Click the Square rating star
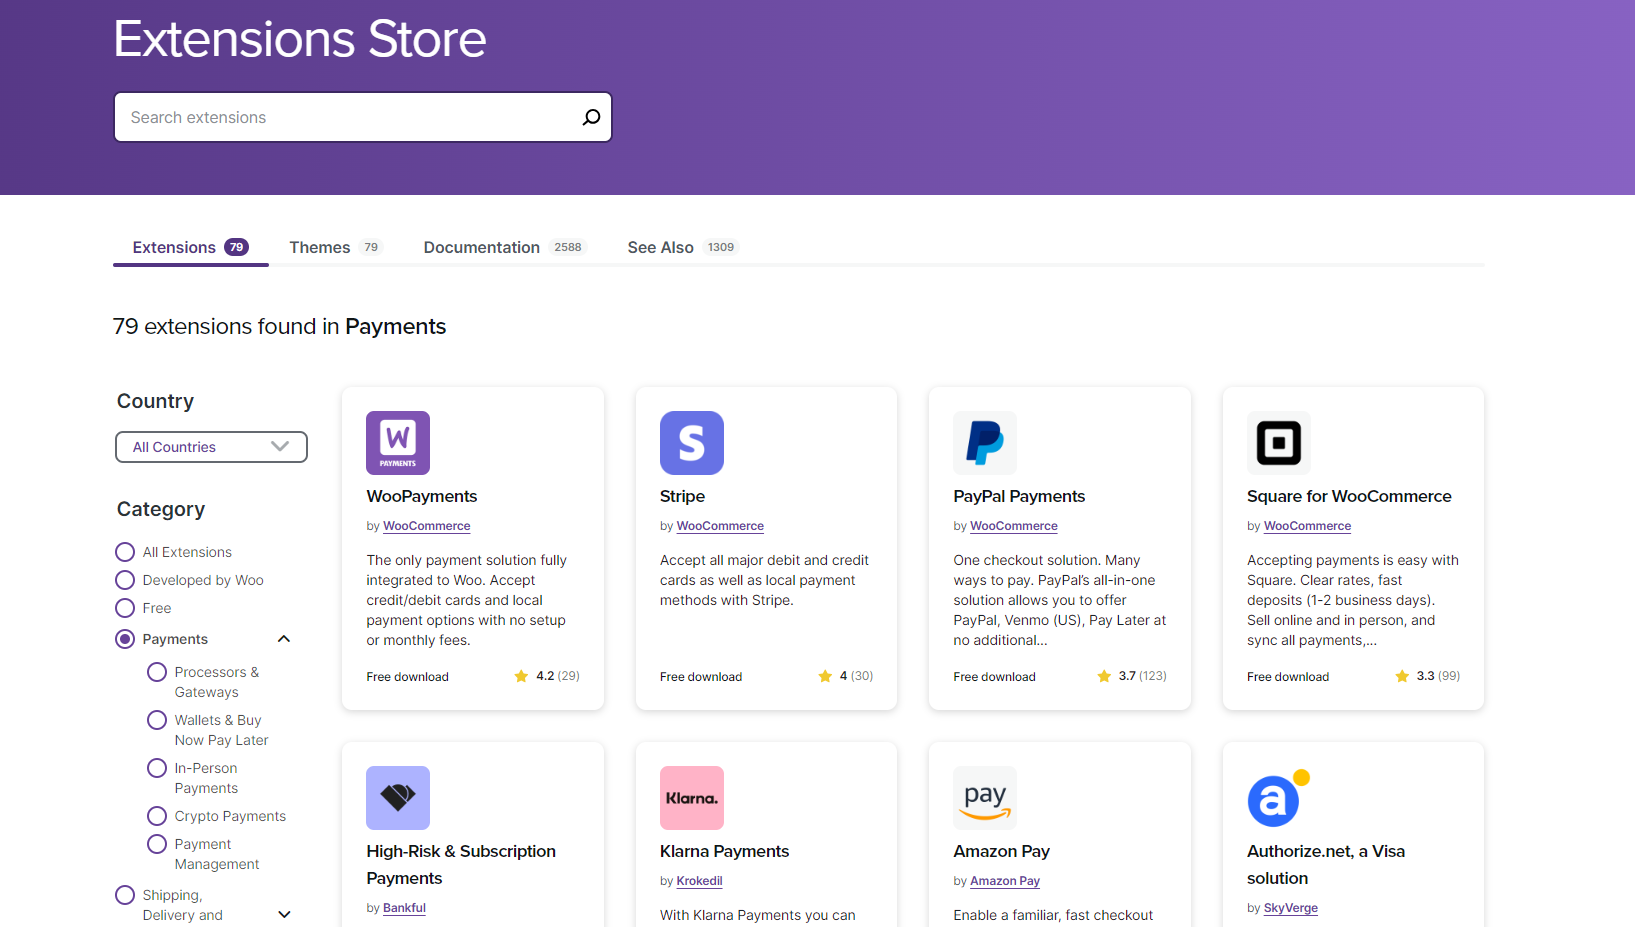Screen dimensions: 1635x927 click(1402, 676)
